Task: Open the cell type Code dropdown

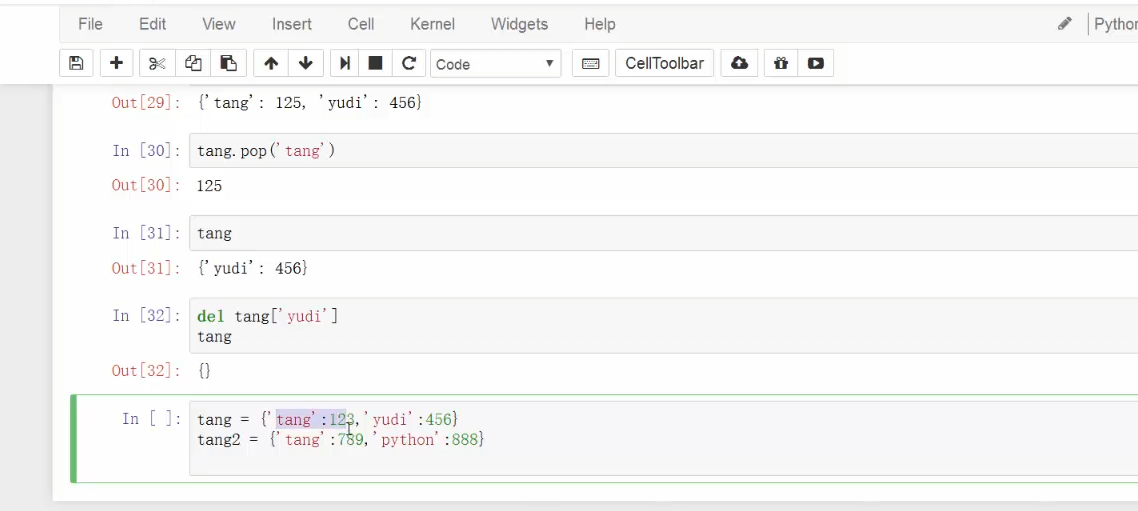Action: [x=495, y=64]
